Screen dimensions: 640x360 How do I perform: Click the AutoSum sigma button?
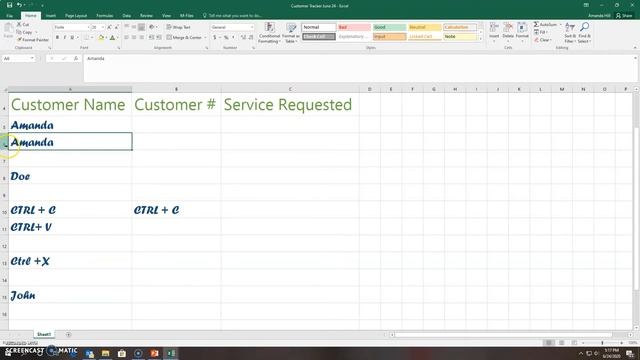545,24
